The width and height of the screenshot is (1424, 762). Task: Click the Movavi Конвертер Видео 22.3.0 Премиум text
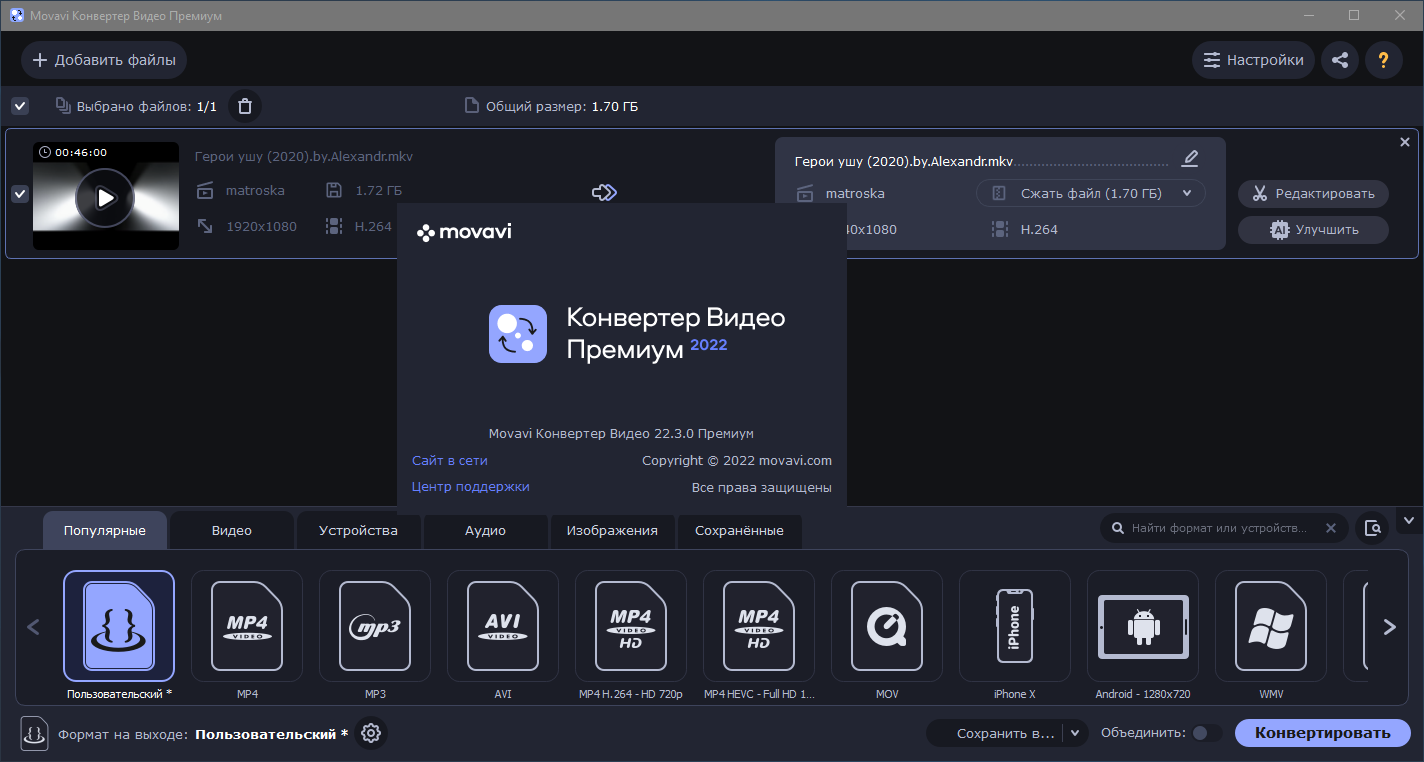click(621, 433)
